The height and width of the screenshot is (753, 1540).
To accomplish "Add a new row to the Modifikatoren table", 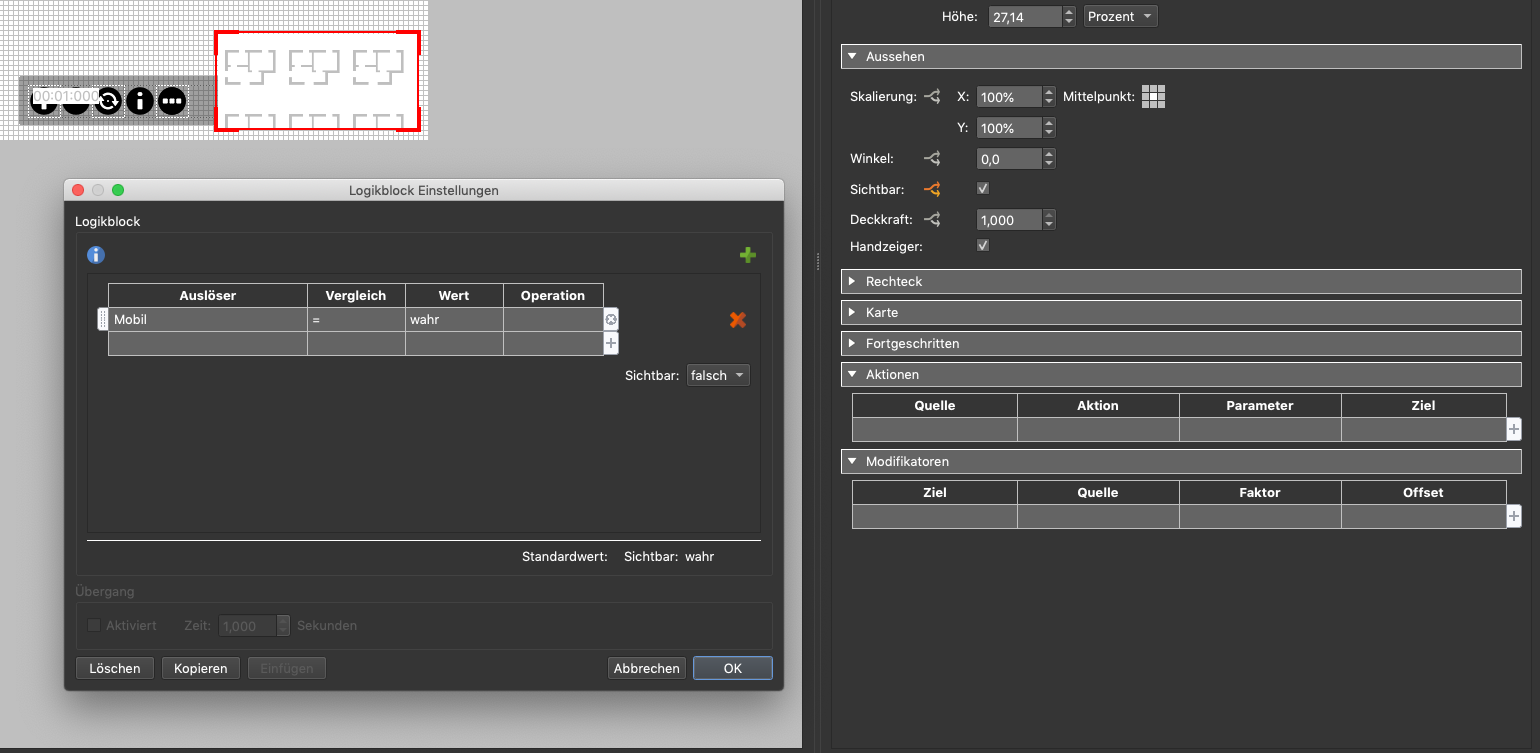I will coord(1514,517).
